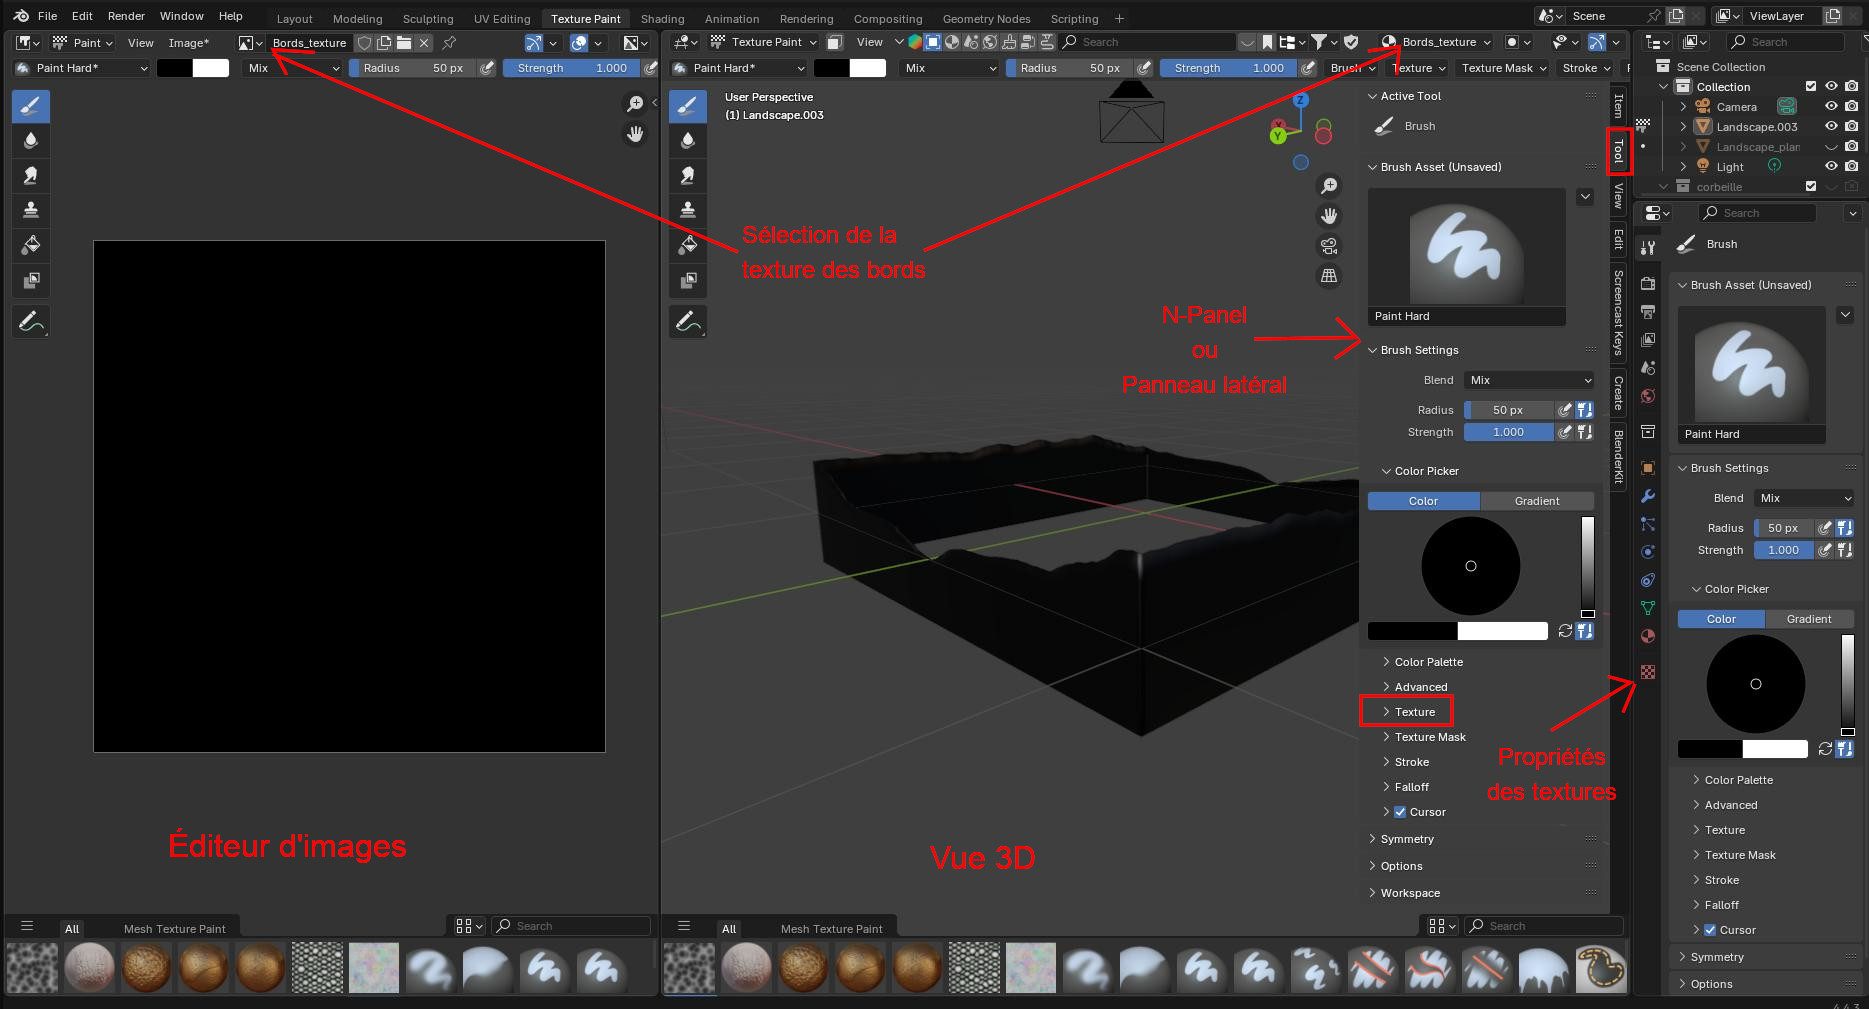Open the Blend mode dropdown under Brush Settings
1869x1009 pixels.
tap(1529, 380)
